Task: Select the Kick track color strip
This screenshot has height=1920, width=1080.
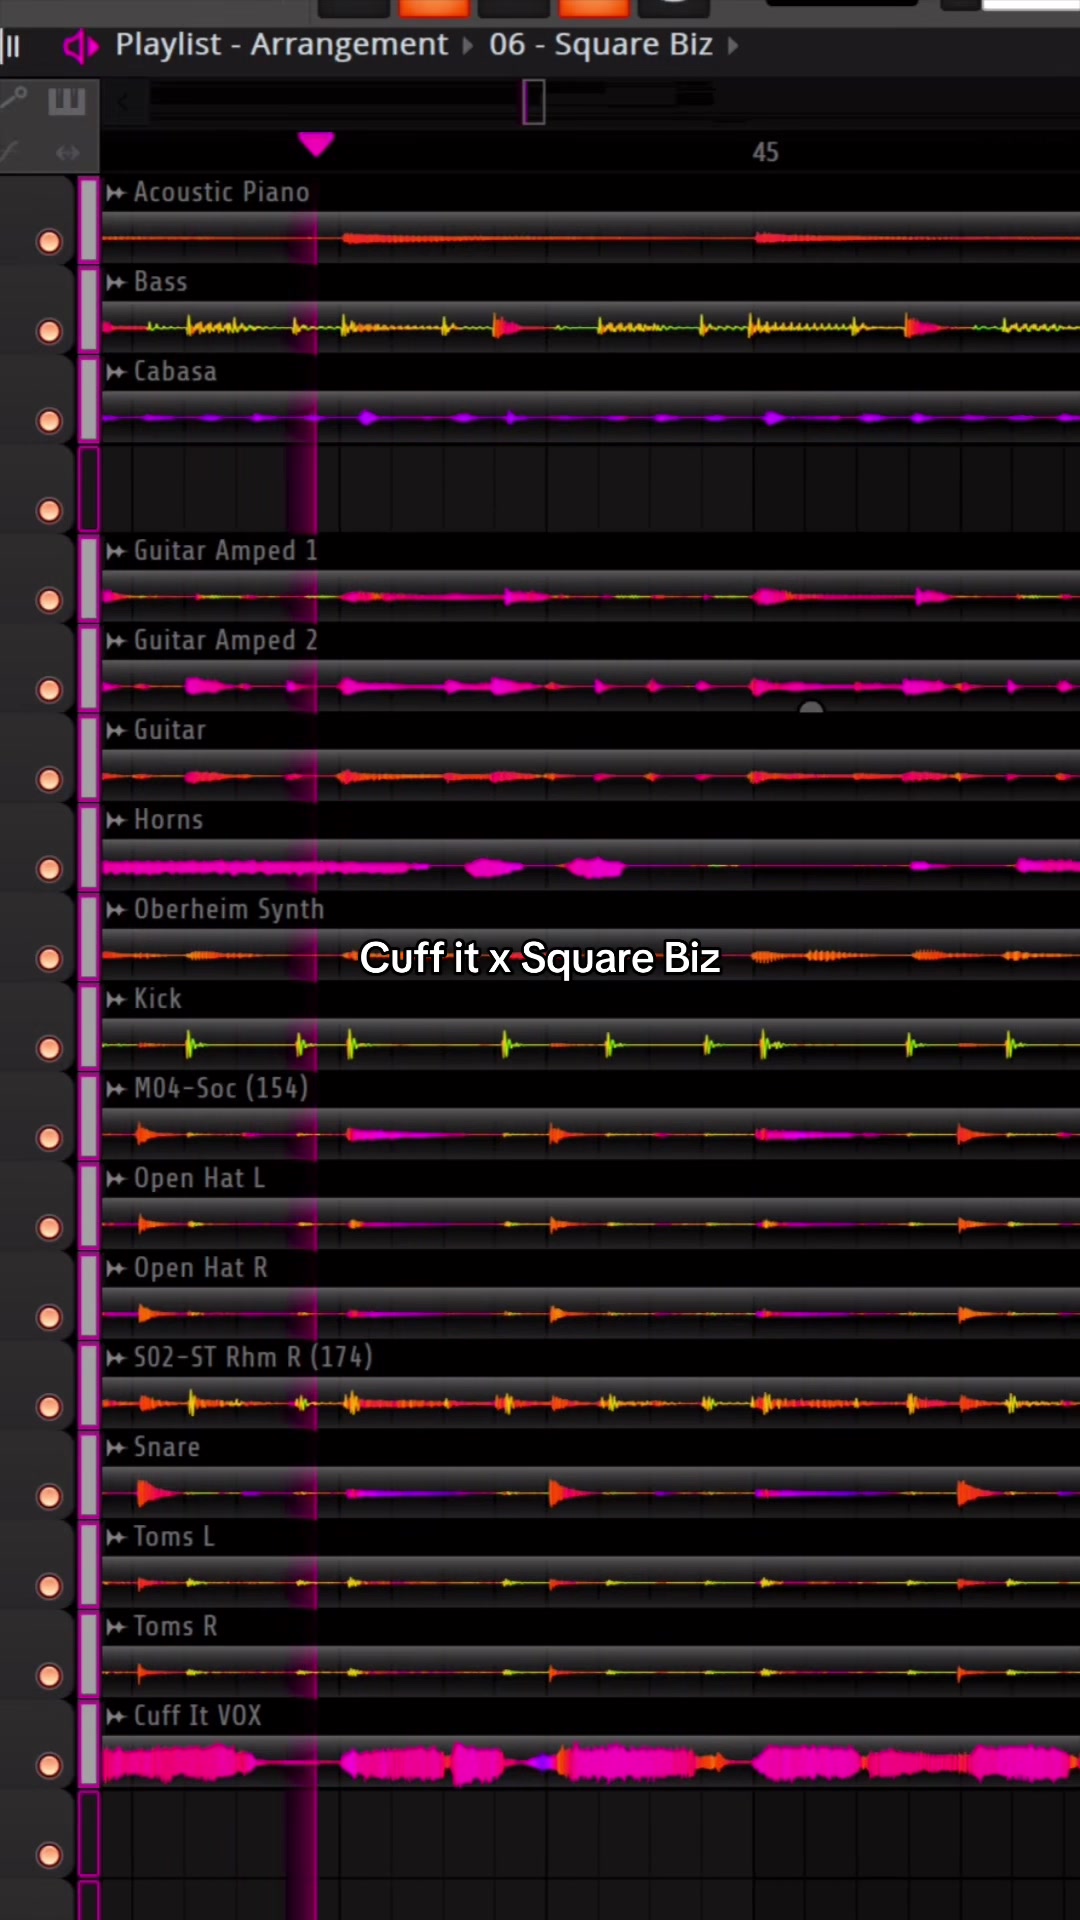Action: [88, 1026]
